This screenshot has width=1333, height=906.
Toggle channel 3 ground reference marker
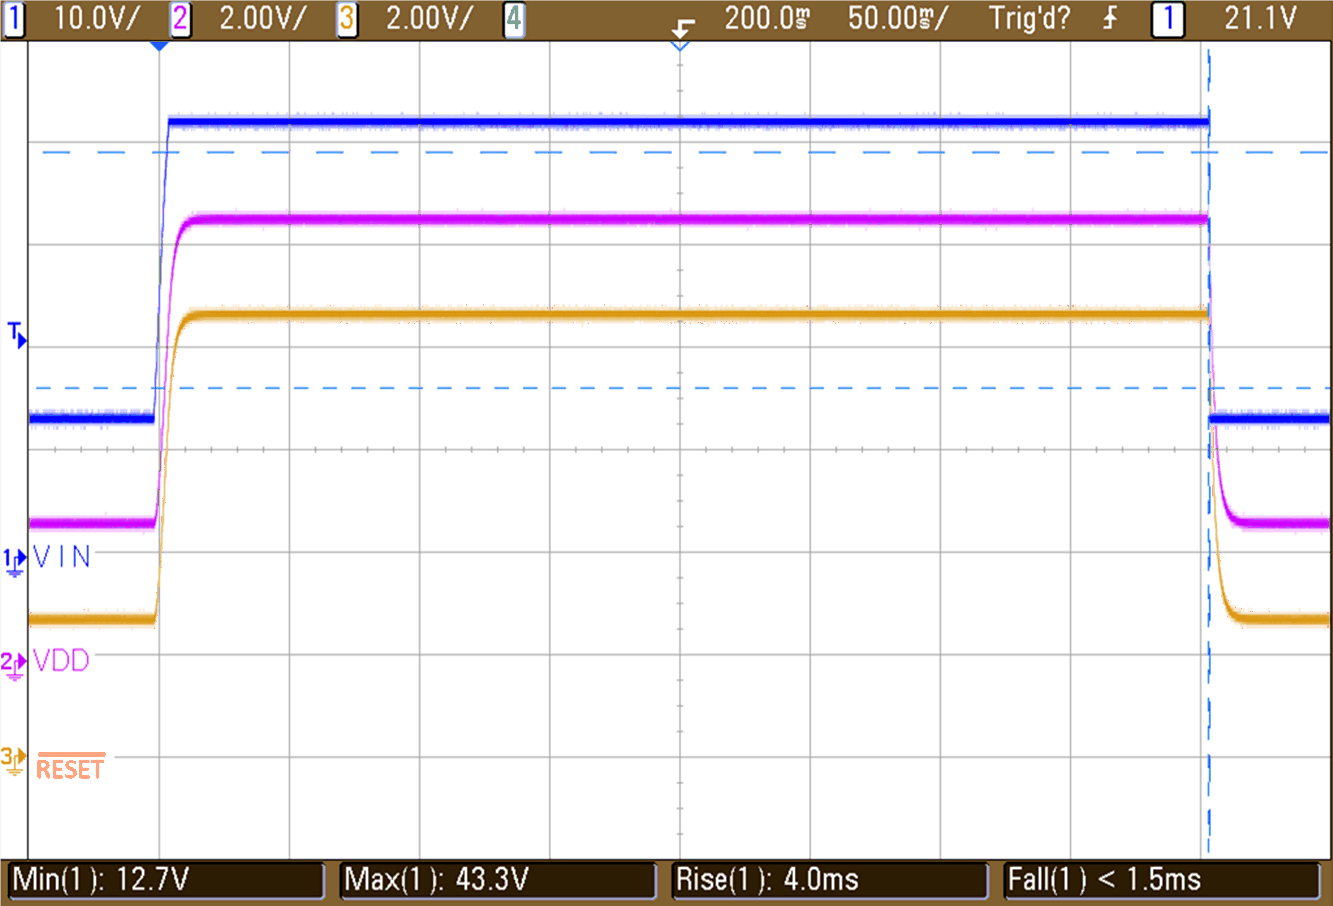tap(13, 758)
